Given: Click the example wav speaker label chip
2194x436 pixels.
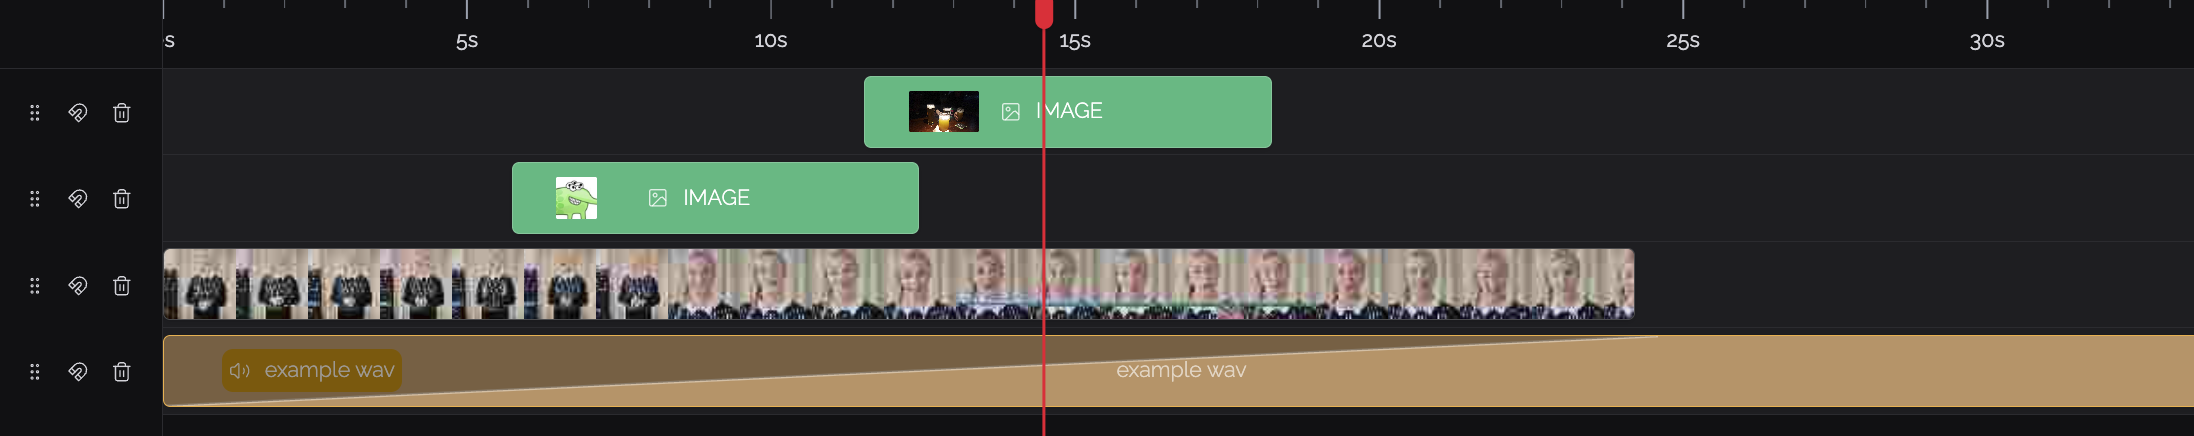Looking at the screenshot, I should (312, 370).
